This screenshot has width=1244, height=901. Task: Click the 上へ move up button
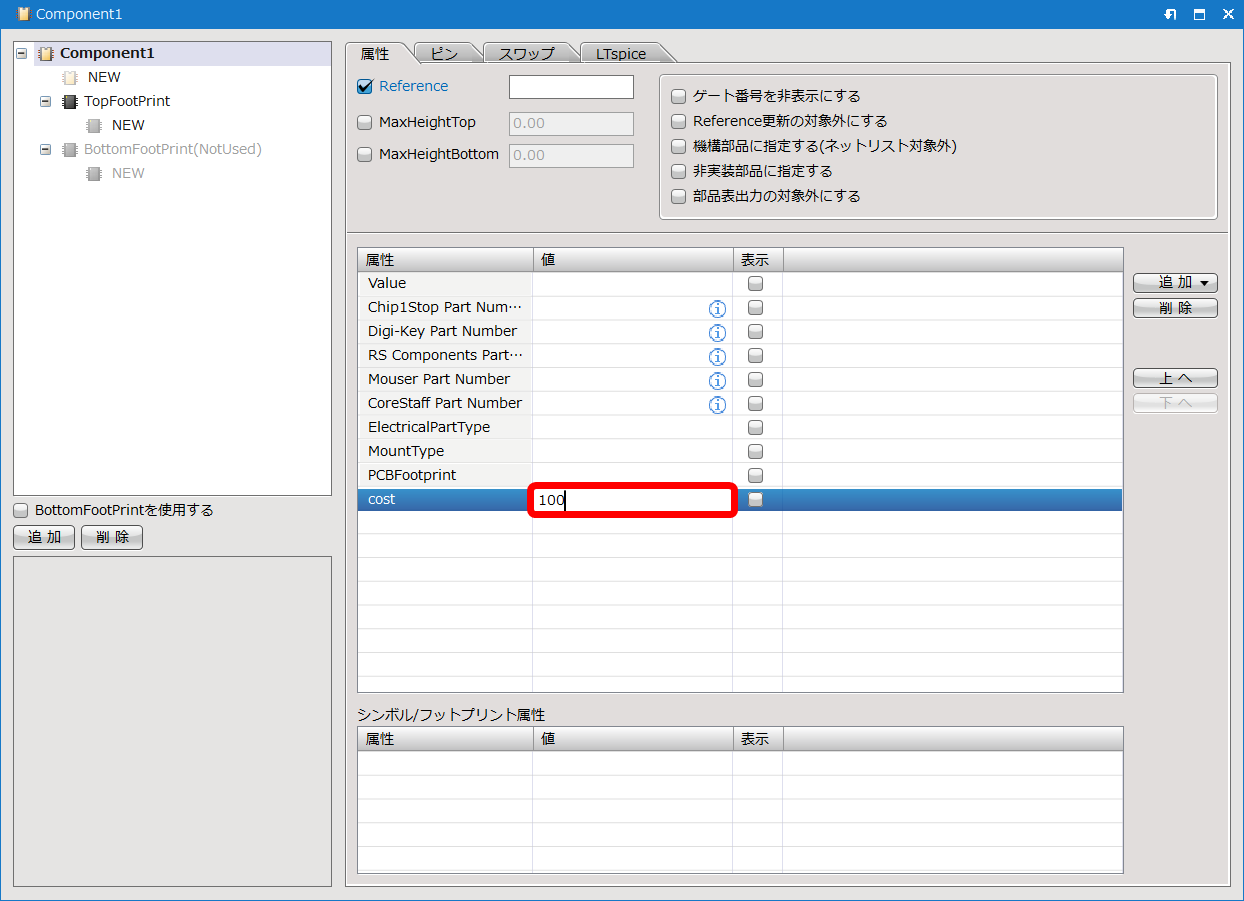pyautogui.click(x=1175, y=378)
